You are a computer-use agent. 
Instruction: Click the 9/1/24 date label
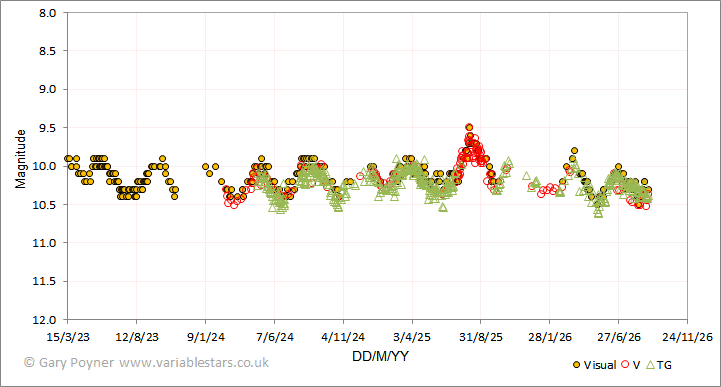point(206,337)
